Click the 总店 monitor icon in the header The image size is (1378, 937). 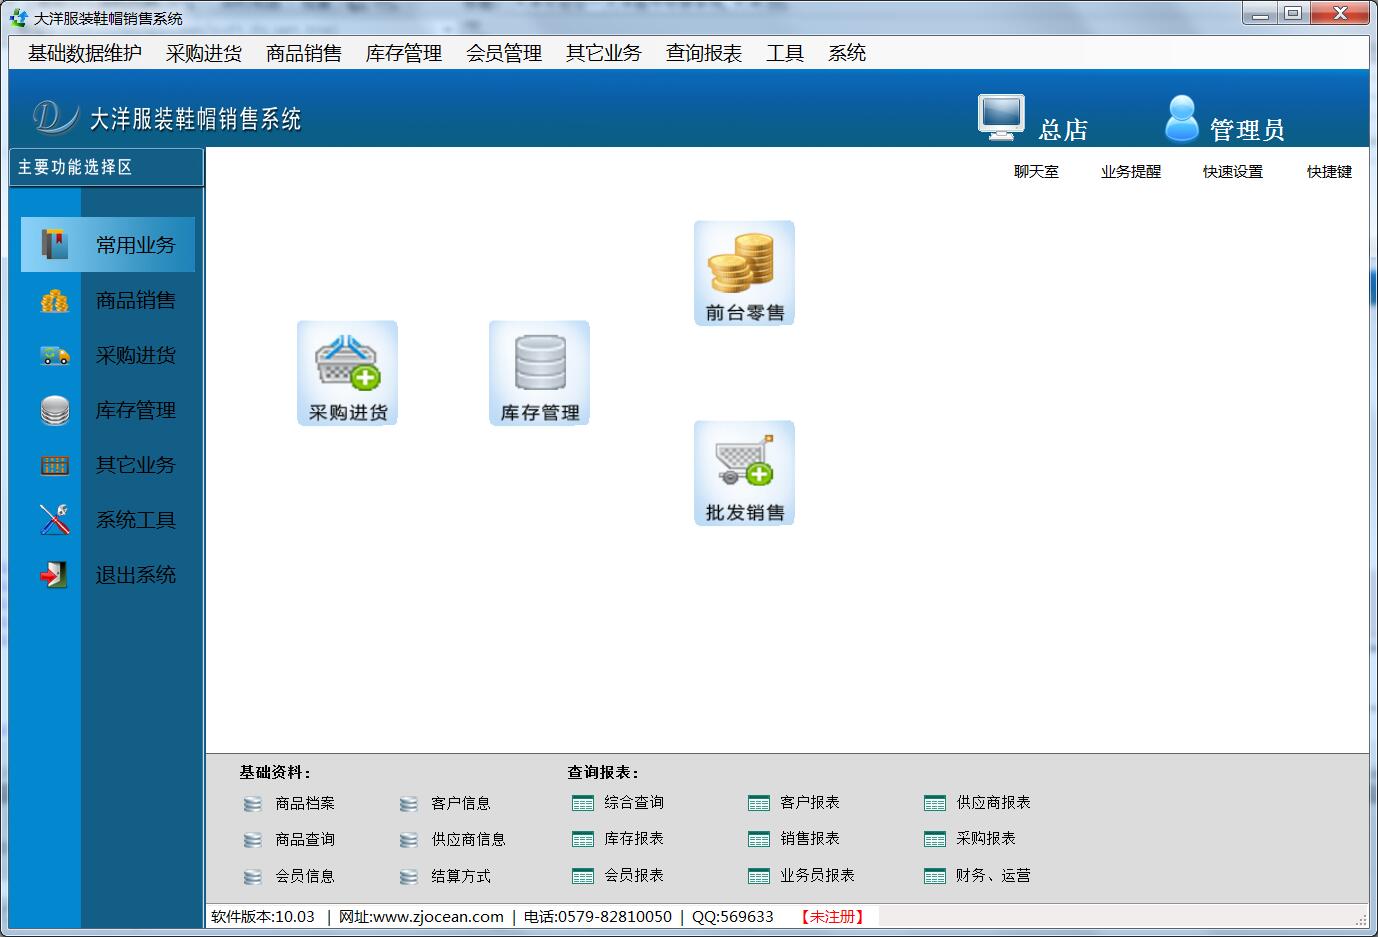(x=1001, y=117)
